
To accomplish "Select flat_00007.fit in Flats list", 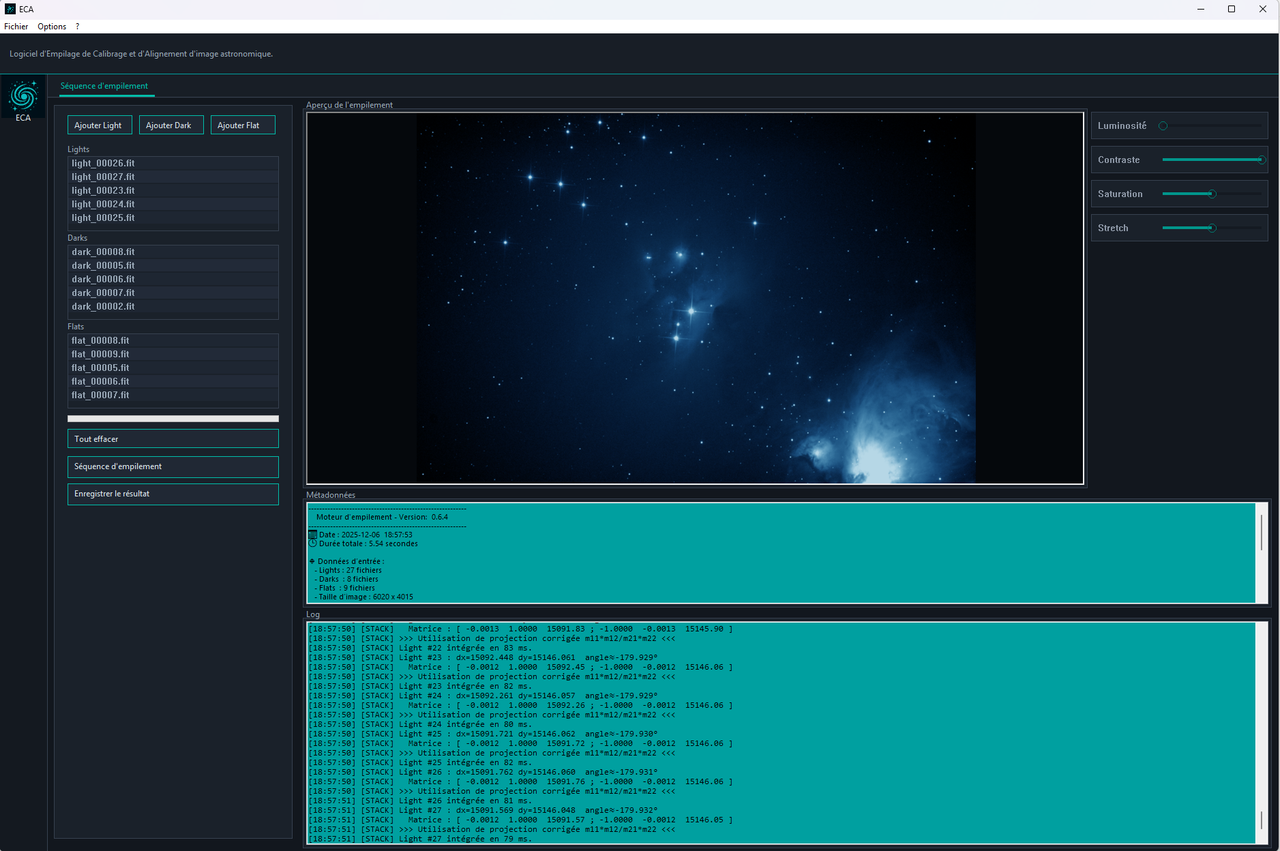I will (x=173, y=396).
